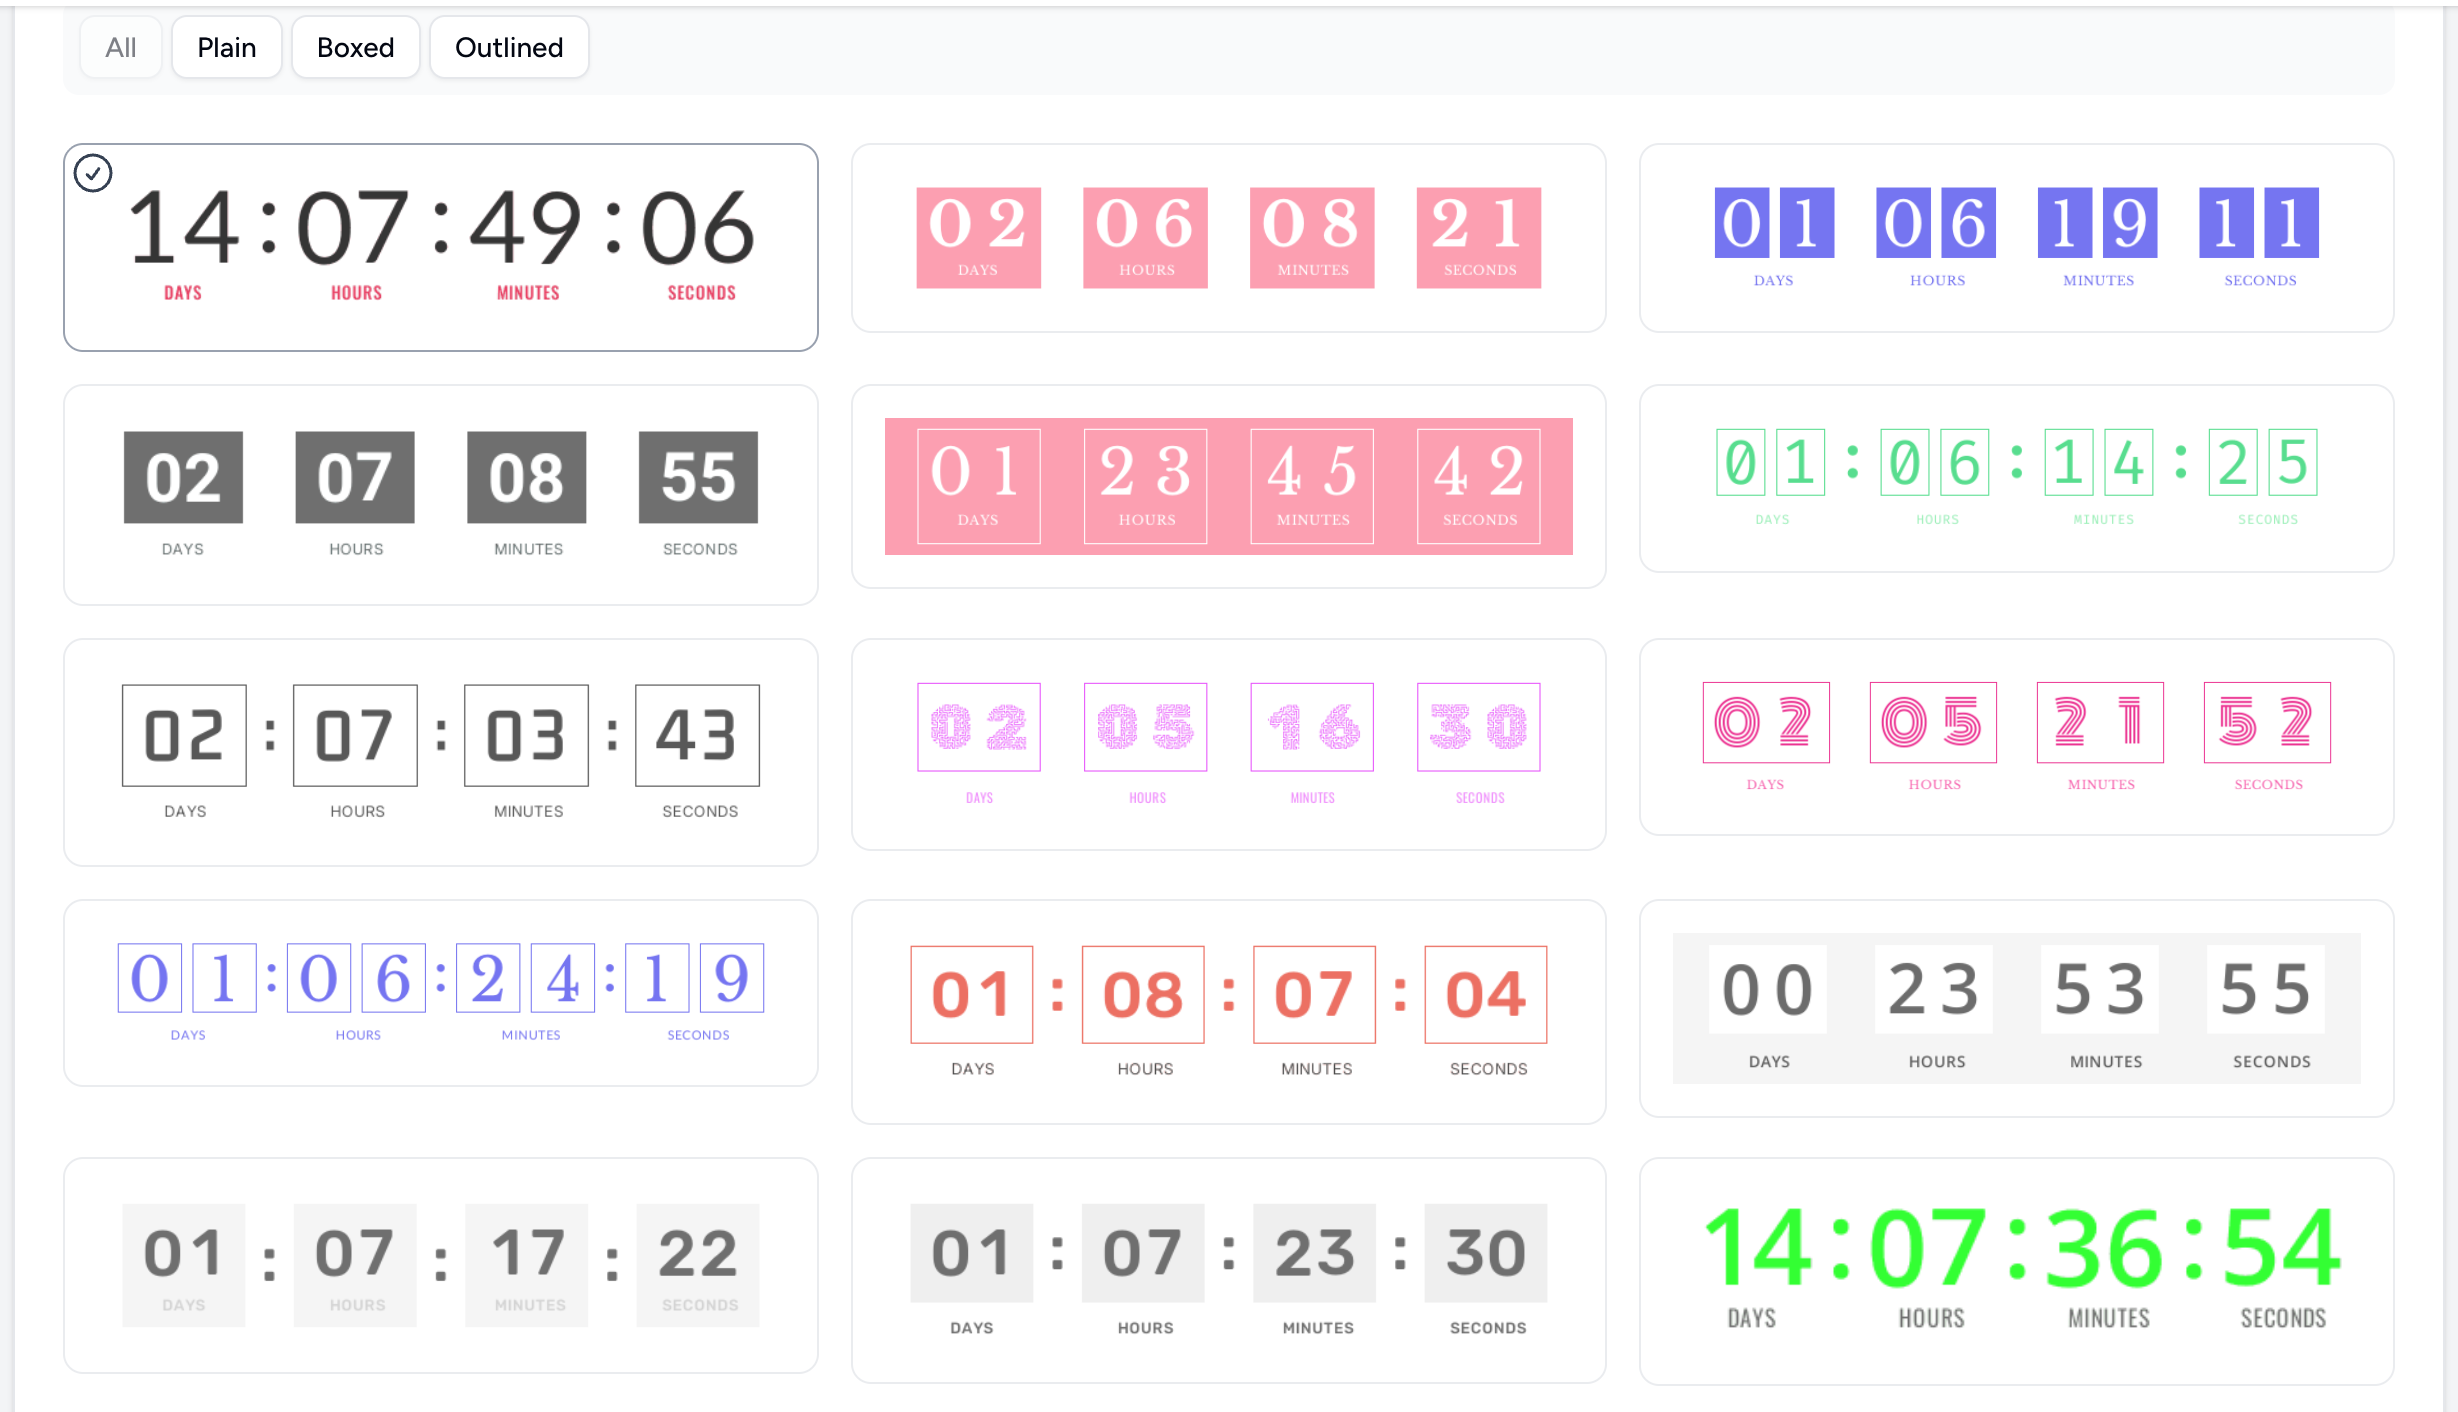Screen dimensions: 2458x1412
Task: Switch to the Plain filter tab
Action: click(x=226, y=46)
